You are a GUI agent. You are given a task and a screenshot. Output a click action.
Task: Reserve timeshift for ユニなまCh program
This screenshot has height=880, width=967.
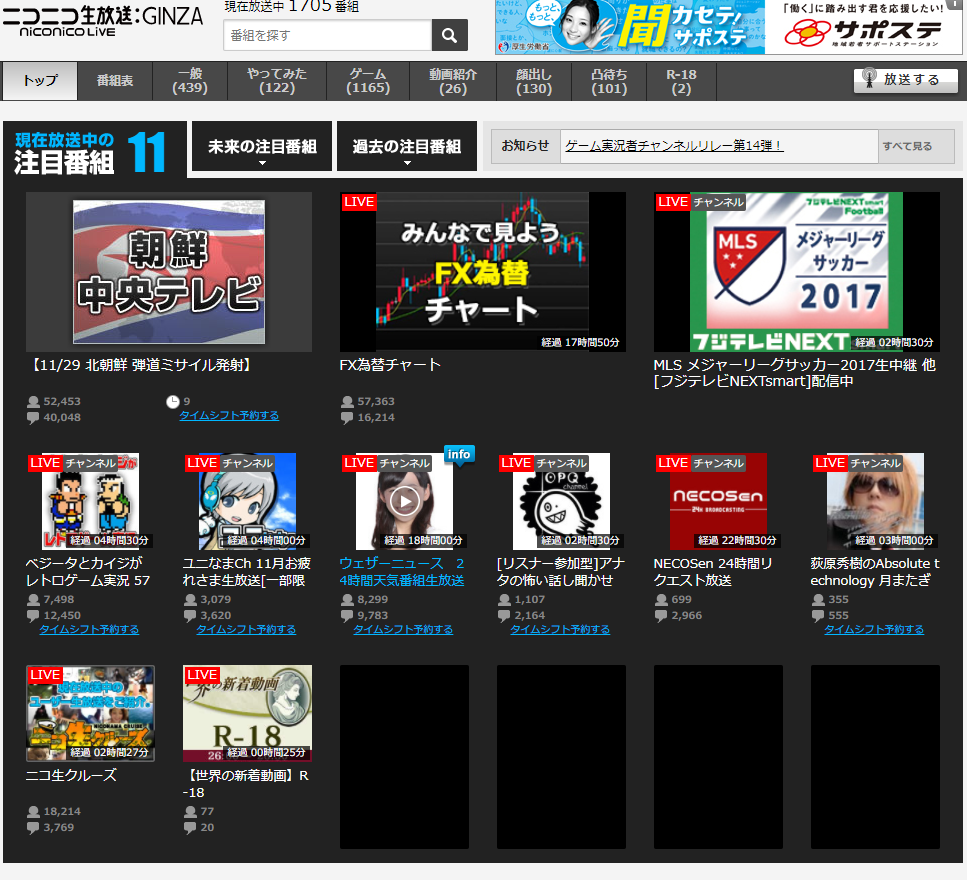click(246, 630)
